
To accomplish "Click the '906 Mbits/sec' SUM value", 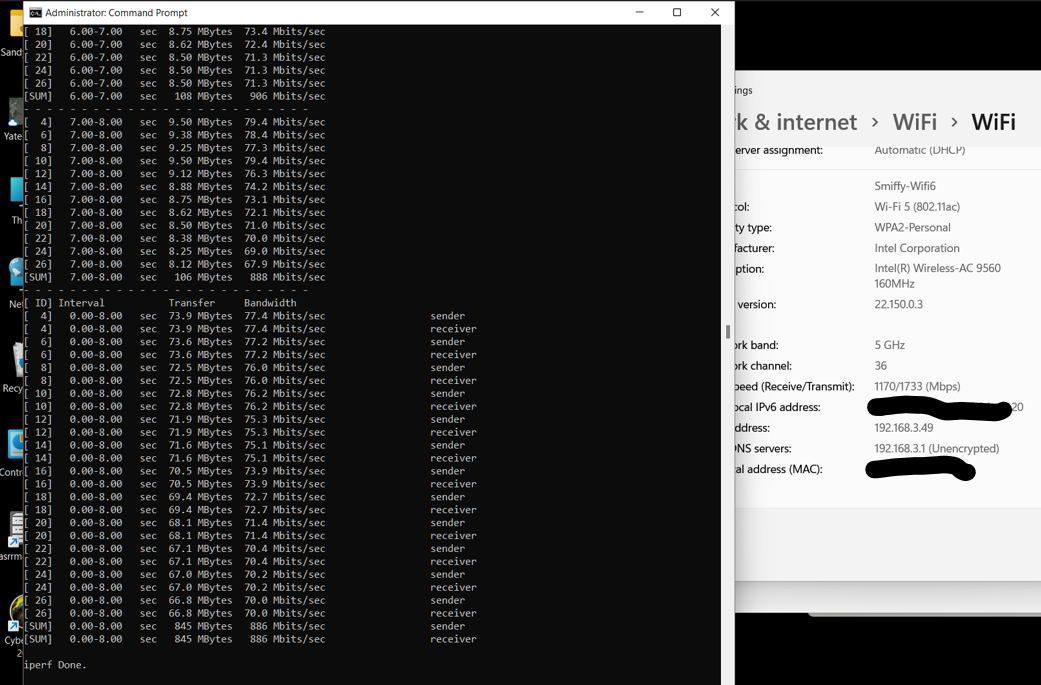I will point(287,96).
